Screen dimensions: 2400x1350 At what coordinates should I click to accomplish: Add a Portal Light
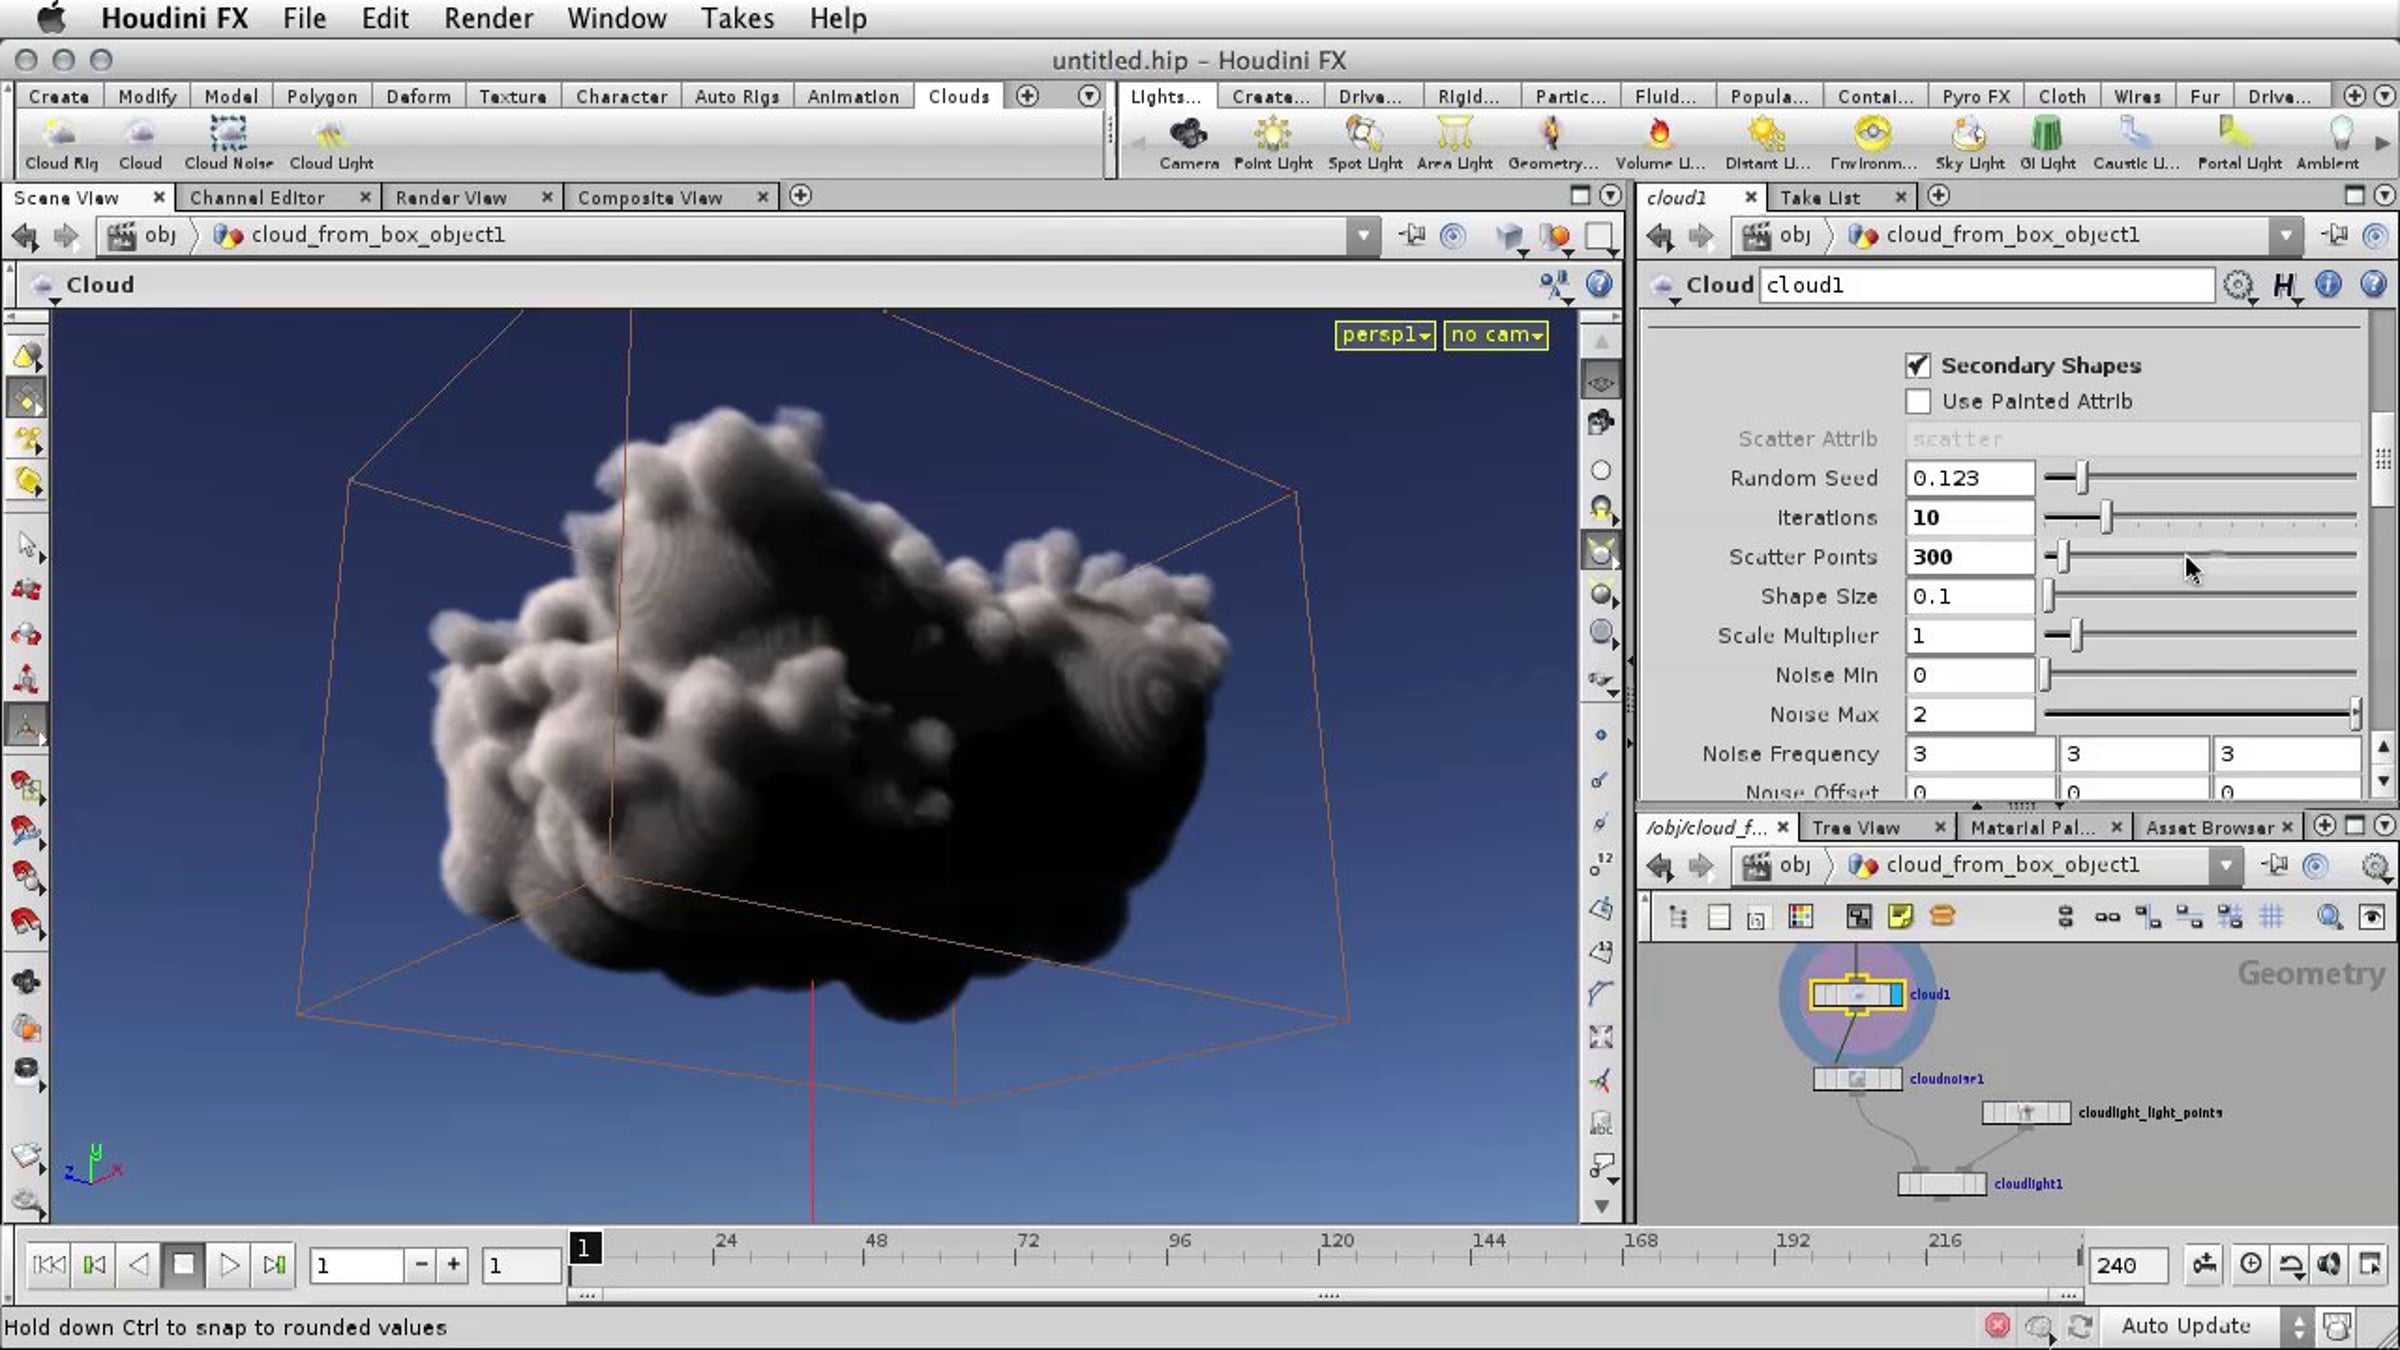[2239, 143]
